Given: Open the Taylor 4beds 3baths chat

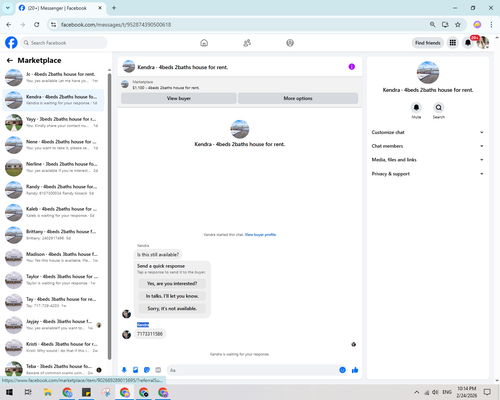Looking at the screenshot, I should pos(53,280).
